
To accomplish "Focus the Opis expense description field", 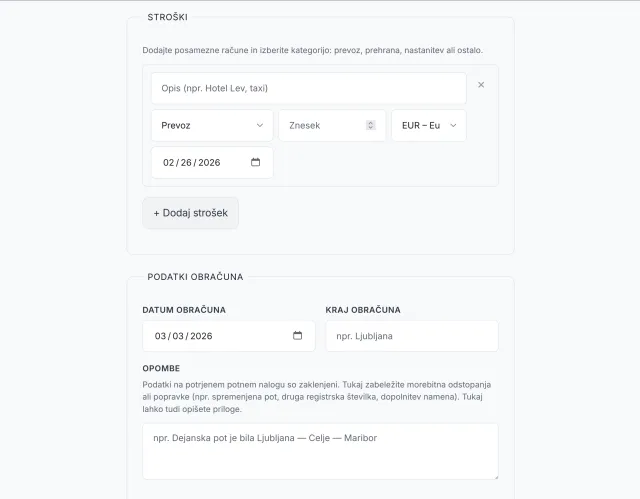I will point(308,88).
